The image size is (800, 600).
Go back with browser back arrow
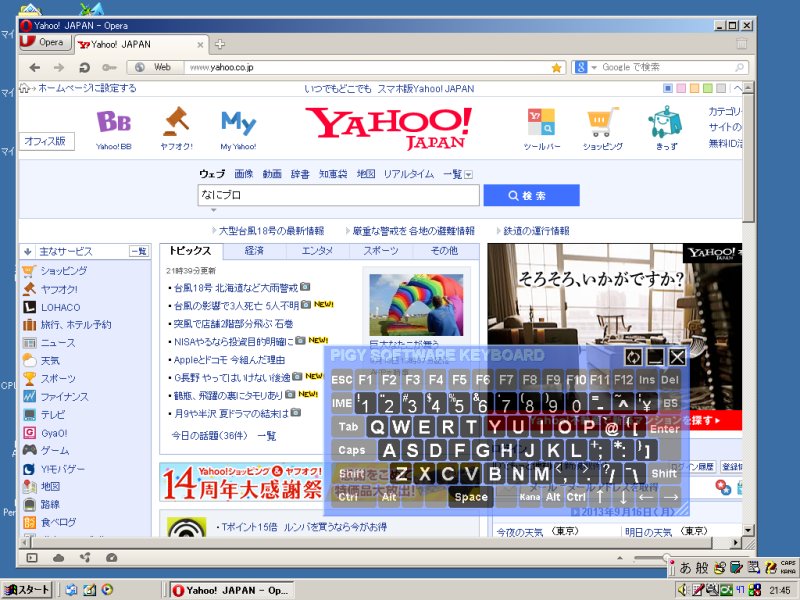click(x=35, y=67)
